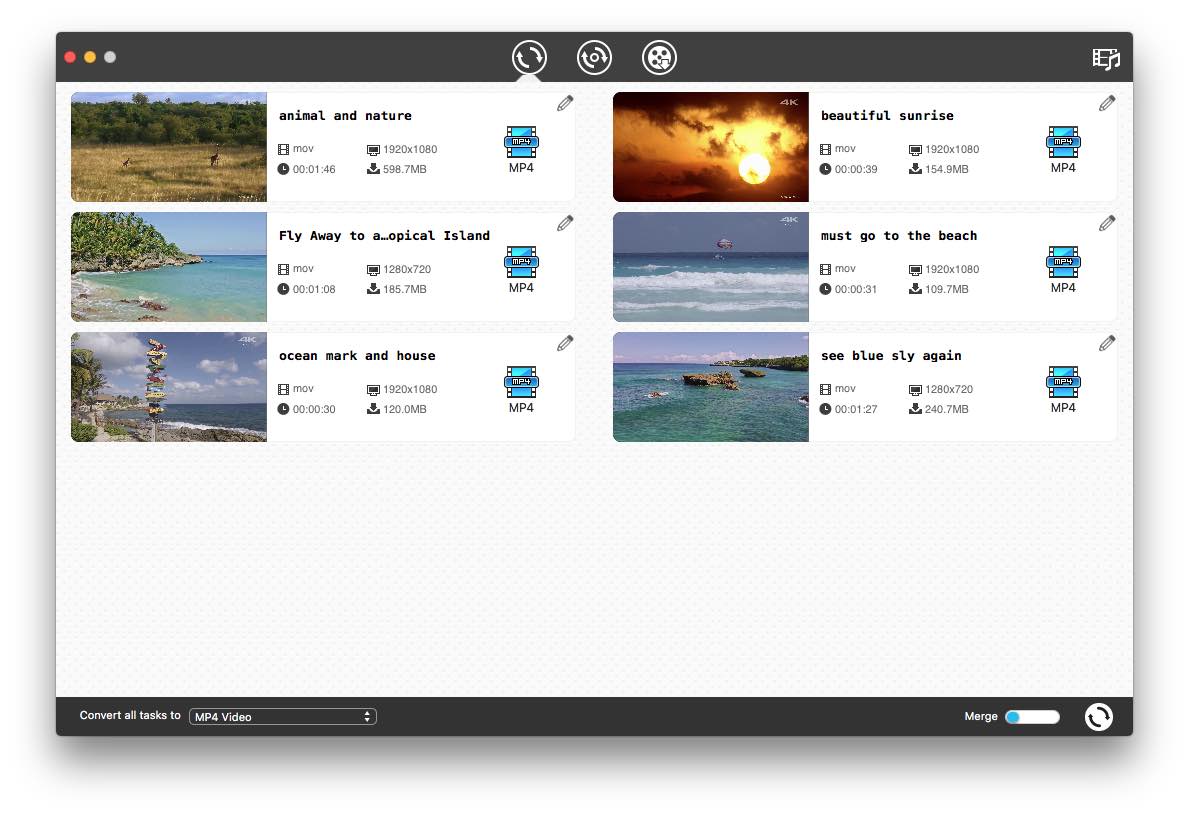Click edit pencil for 'must go to the beach'
The height and width of the screenshot is (816, 1189).
pyautogui.click(x=1107, y=223)
